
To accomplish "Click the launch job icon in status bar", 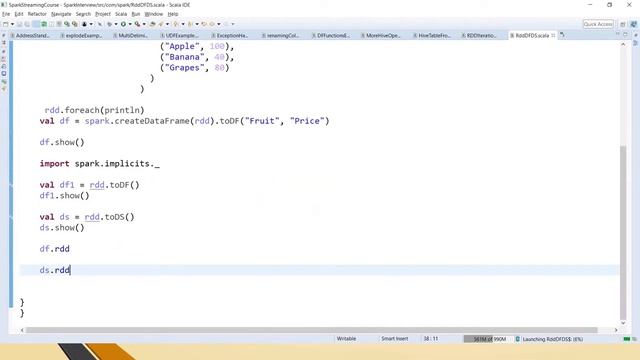I will pyautogui.click(x=518, y=339).
